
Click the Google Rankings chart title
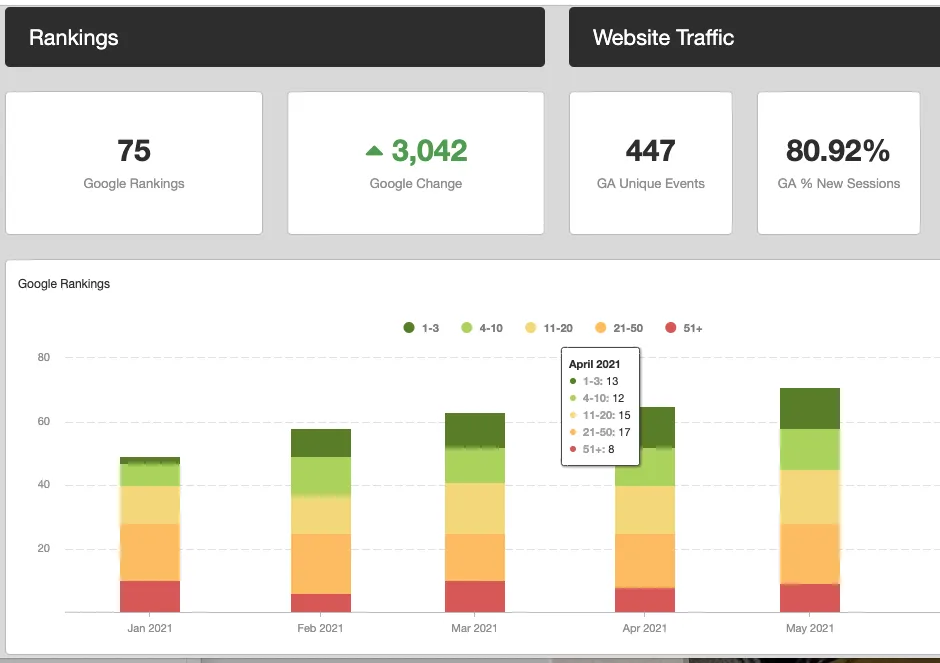tap(64, 284)
